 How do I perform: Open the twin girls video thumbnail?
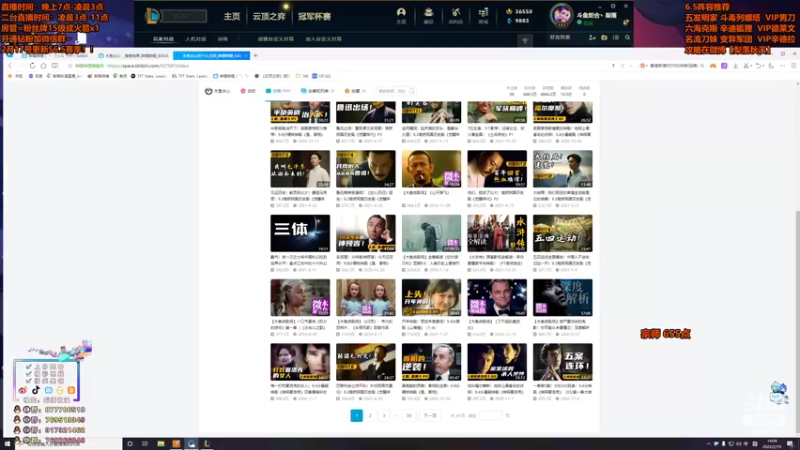366,297
